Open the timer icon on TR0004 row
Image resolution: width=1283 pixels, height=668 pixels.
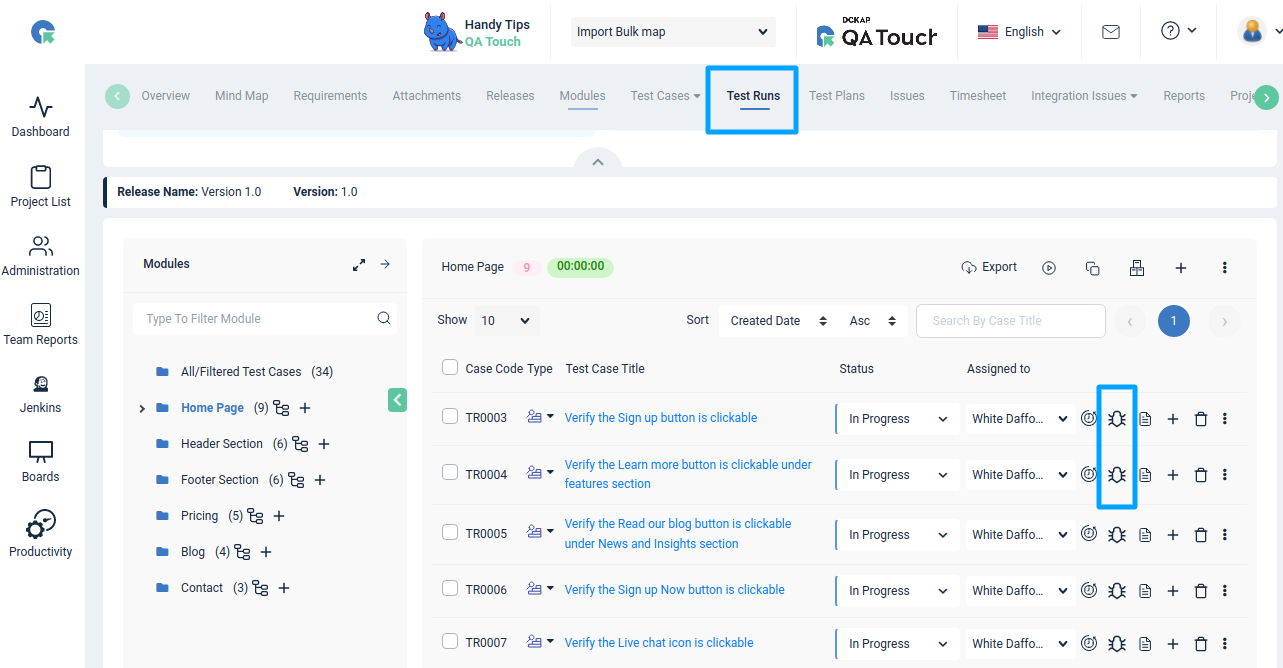[1089, 474]
